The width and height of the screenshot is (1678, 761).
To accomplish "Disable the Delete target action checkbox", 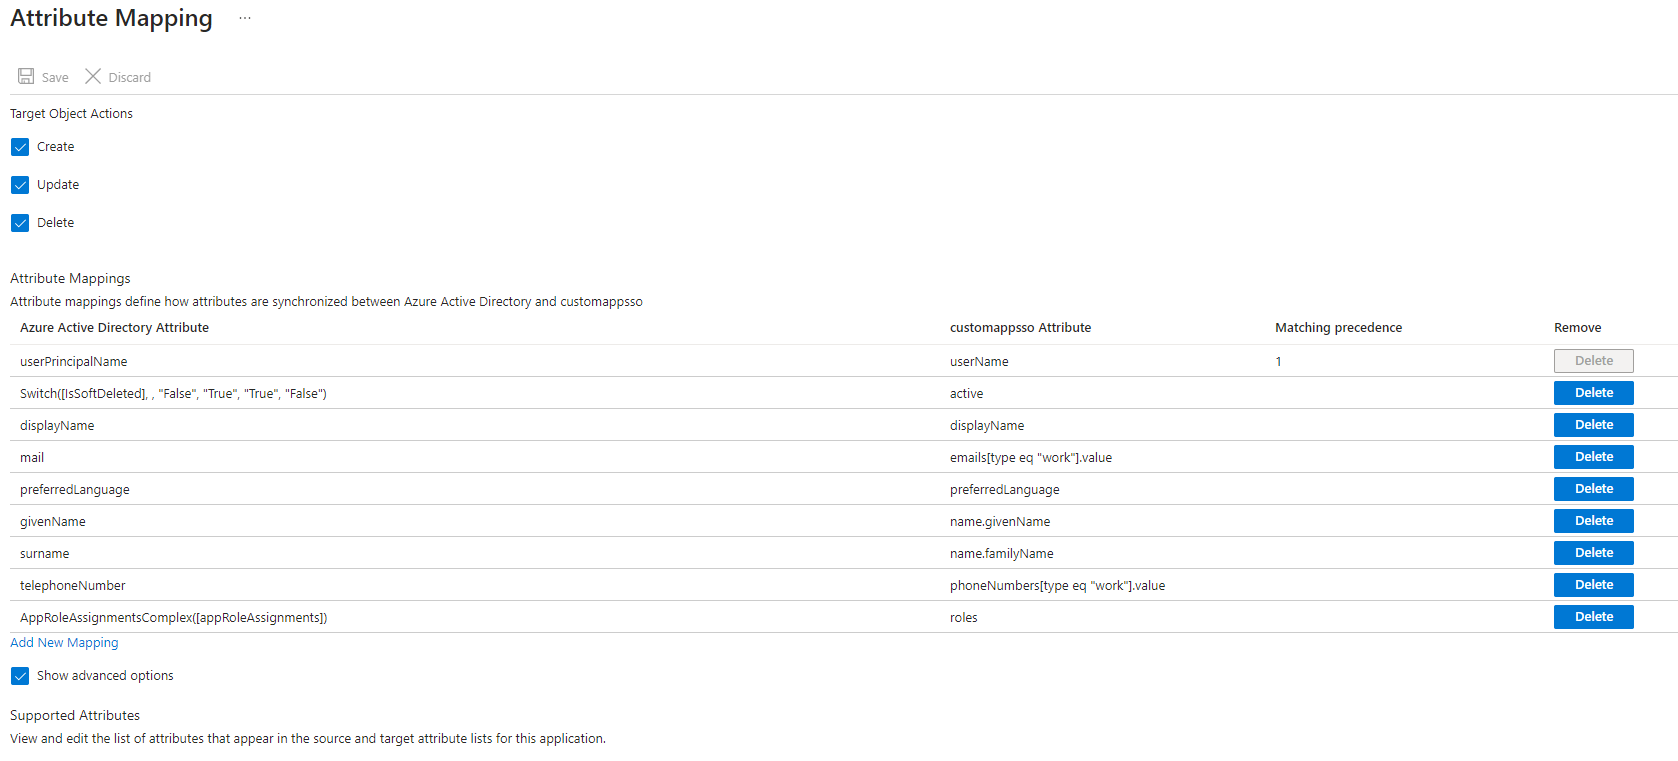I will (20, 223).
